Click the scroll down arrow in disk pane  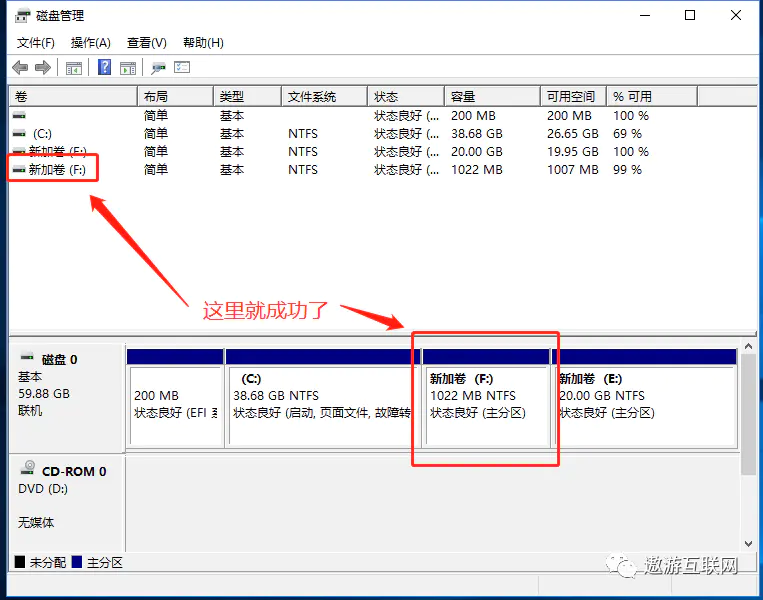coord(748,544)
